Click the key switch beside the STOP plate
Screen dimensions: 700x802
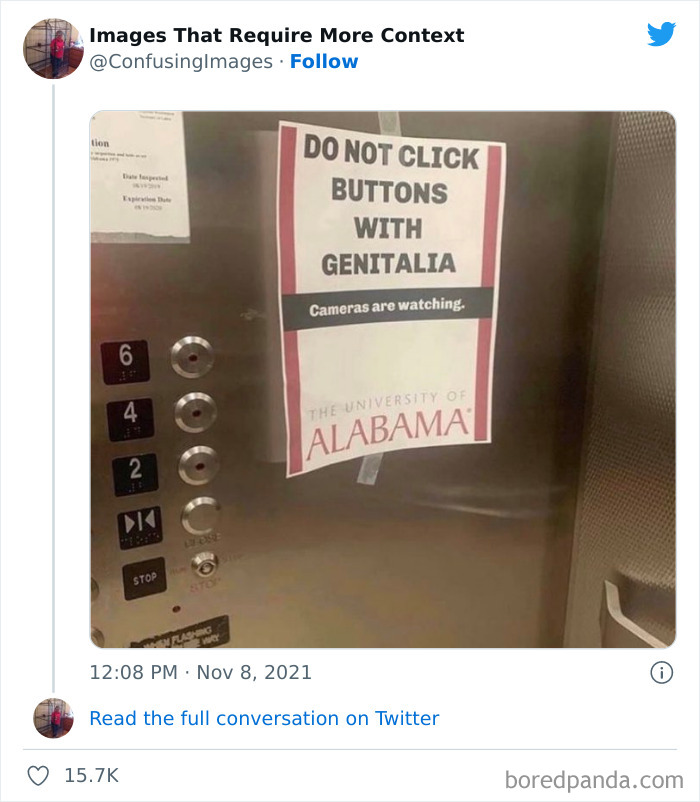click(x=205, y=565)
